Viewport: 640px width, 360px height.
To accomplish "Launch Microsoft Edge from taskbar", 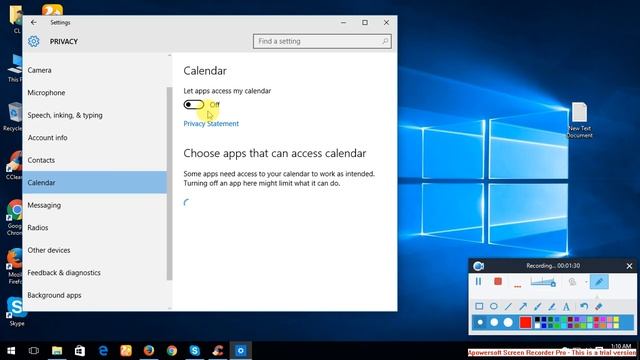I will [x=103, y=351].
